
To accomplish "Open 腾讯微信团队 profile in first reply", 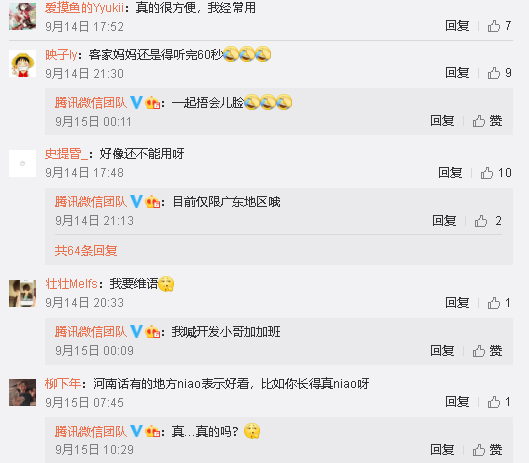I will tap(91, 103).
